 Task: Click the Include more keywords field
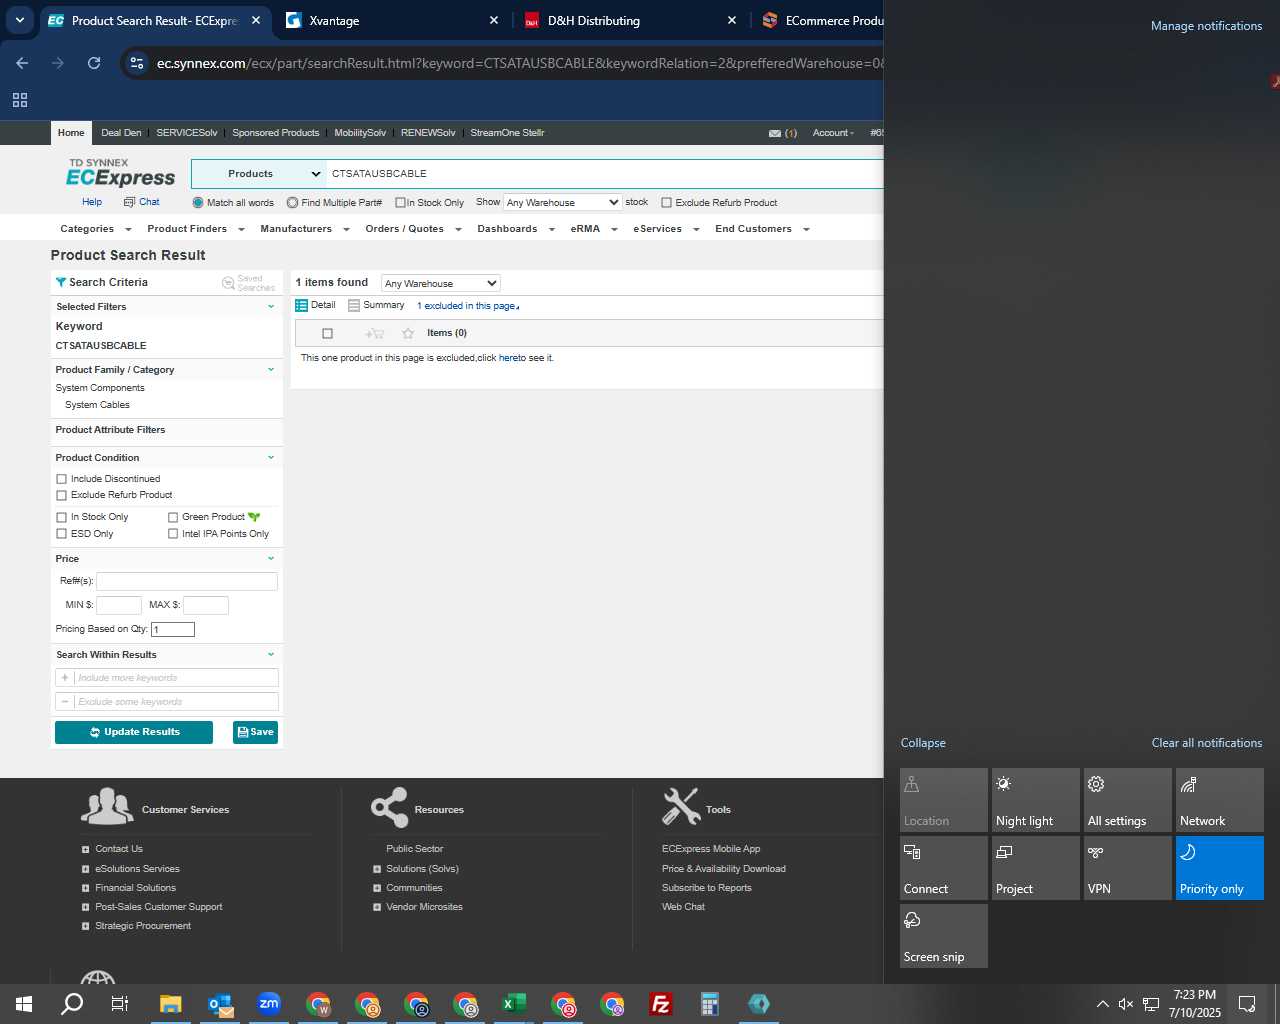coord(176,678)
